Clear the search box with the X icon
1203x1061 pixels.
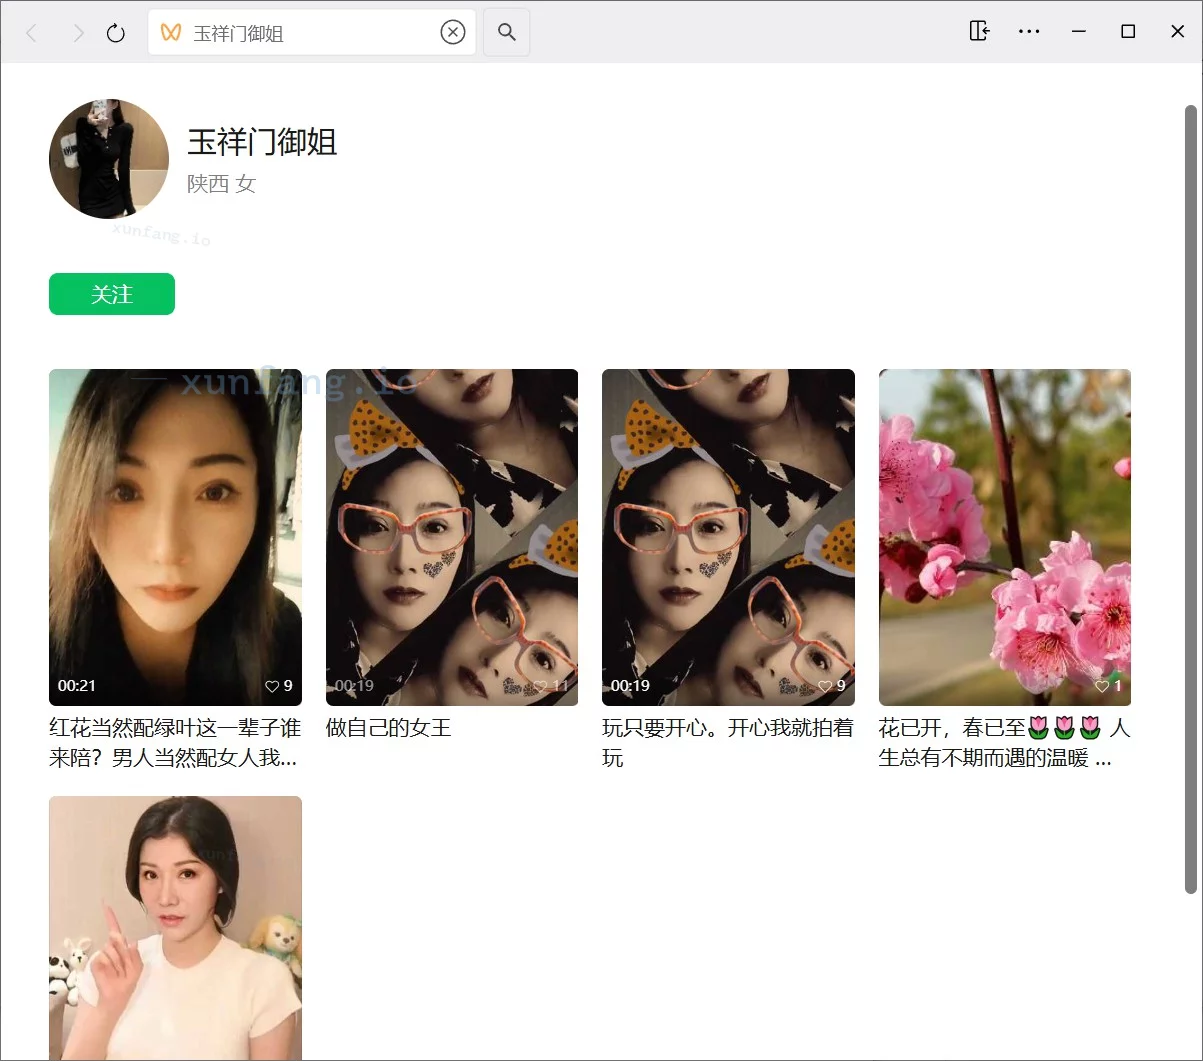coord(453,33)
